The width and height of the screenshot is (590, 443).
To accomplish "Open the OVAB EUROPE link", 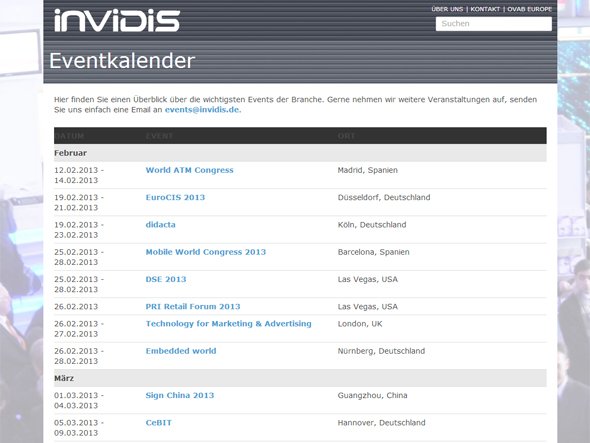I will (529, 9).
